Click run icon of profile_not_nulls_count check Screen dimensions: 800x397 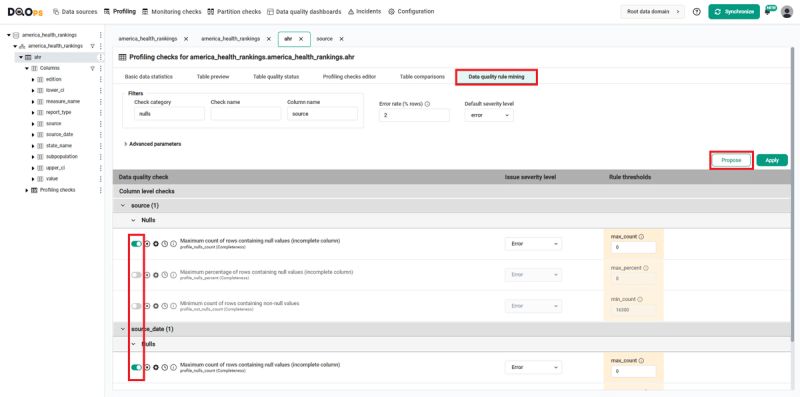point(147,306)
